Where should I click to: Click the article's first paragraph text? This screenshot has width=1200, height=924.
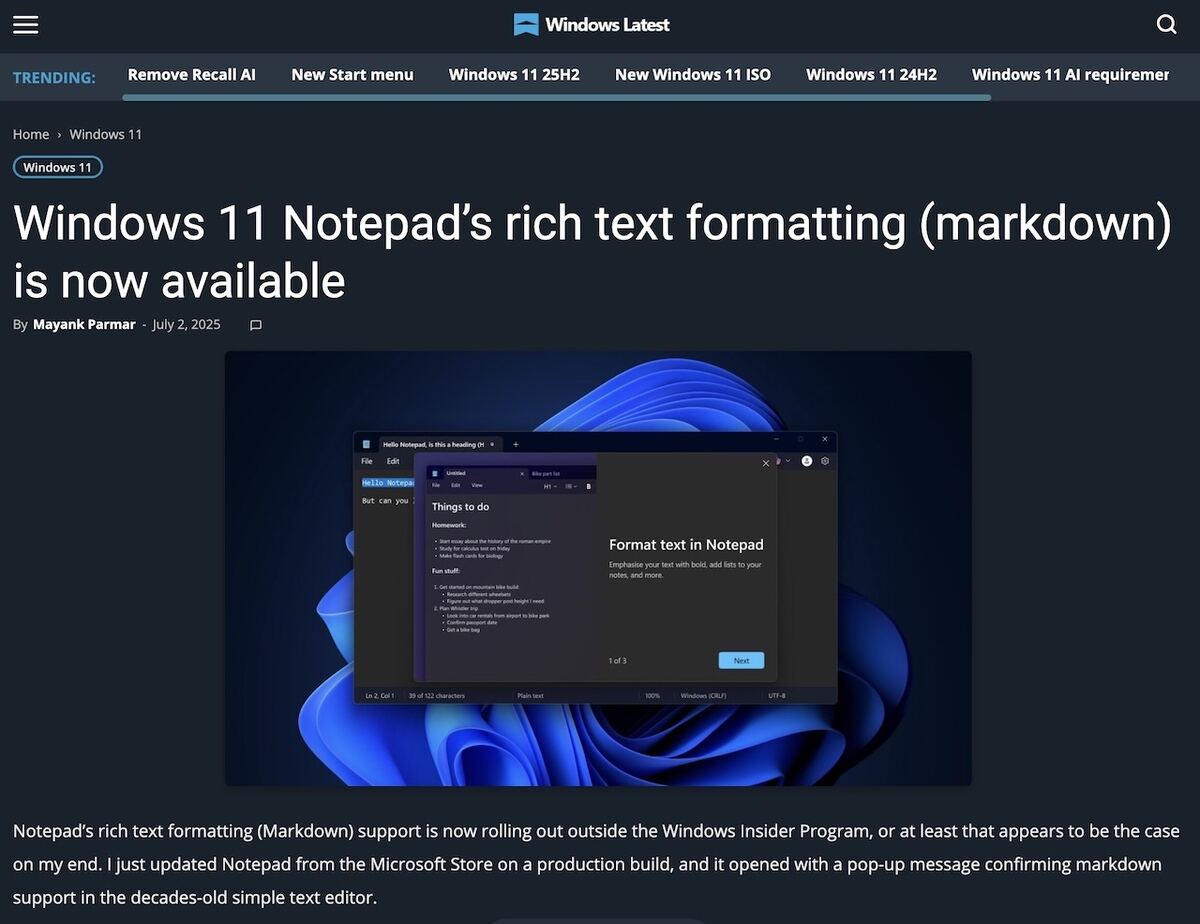pyautogui.click(x=597, y=864)
